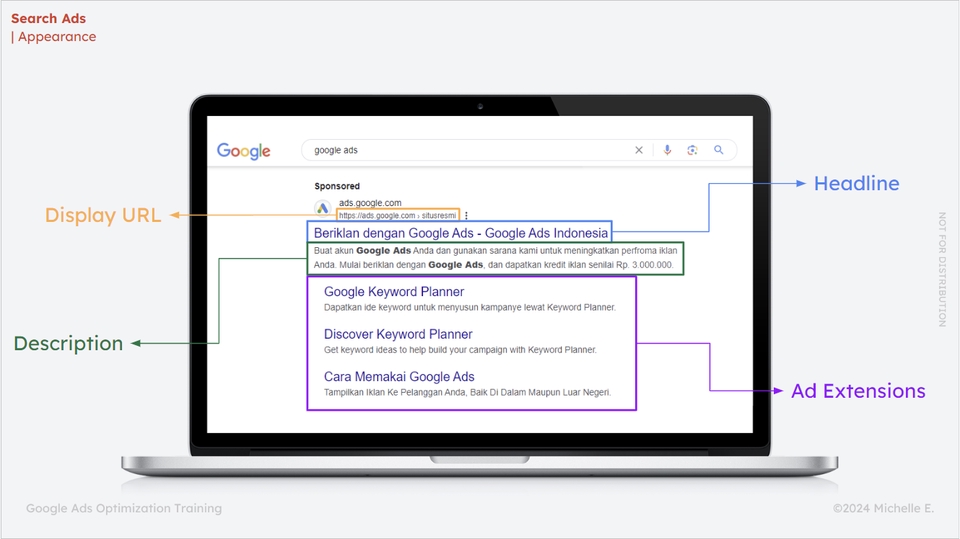Viewport: 960px width, 539px height.
Task: Click the 'Headline' annotation label
Action: click(x=857, y=183)
